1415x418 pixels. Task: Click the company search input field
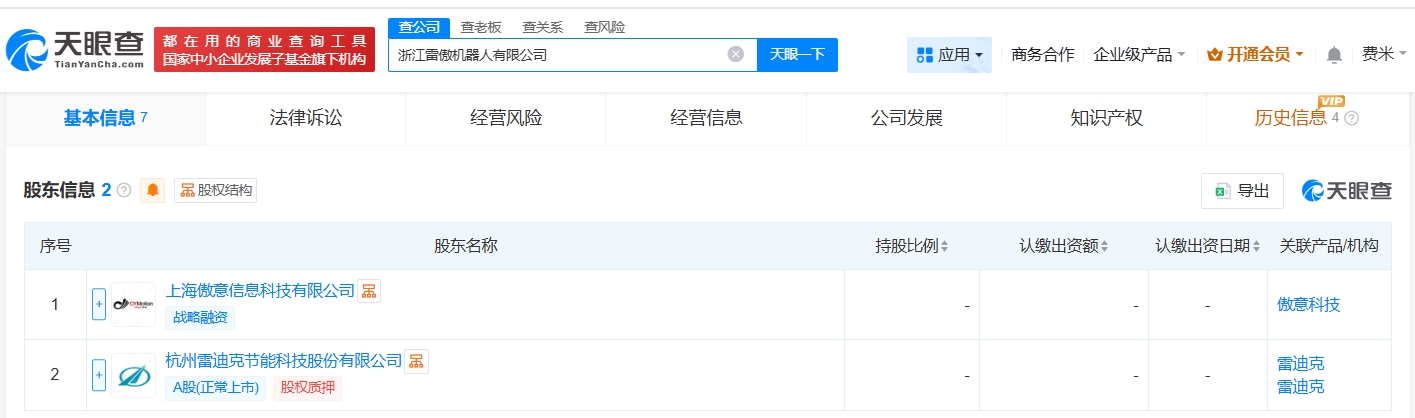tap(555, 55)
